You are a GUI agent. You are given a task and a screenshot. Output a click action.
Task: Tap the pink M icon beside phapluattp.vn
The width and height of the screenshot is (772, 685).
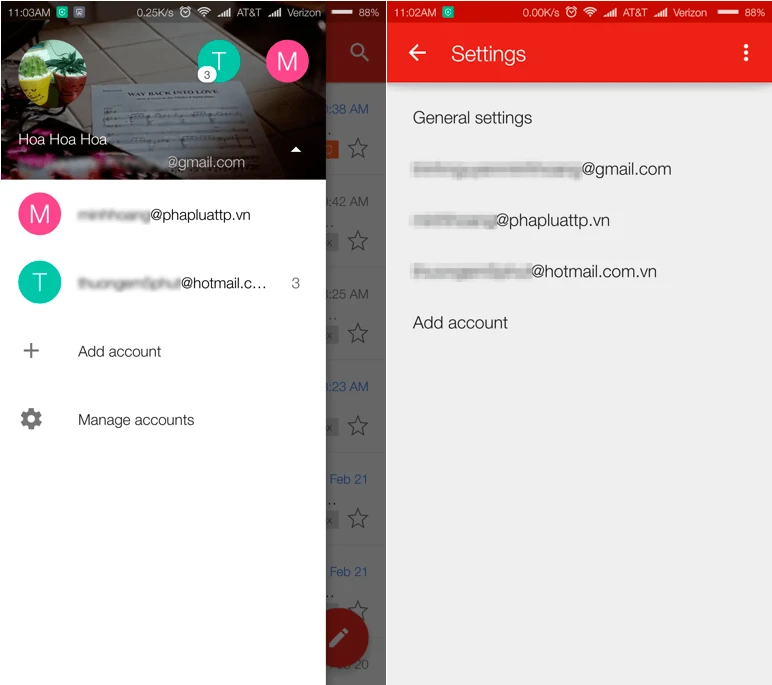click(39, 214)
